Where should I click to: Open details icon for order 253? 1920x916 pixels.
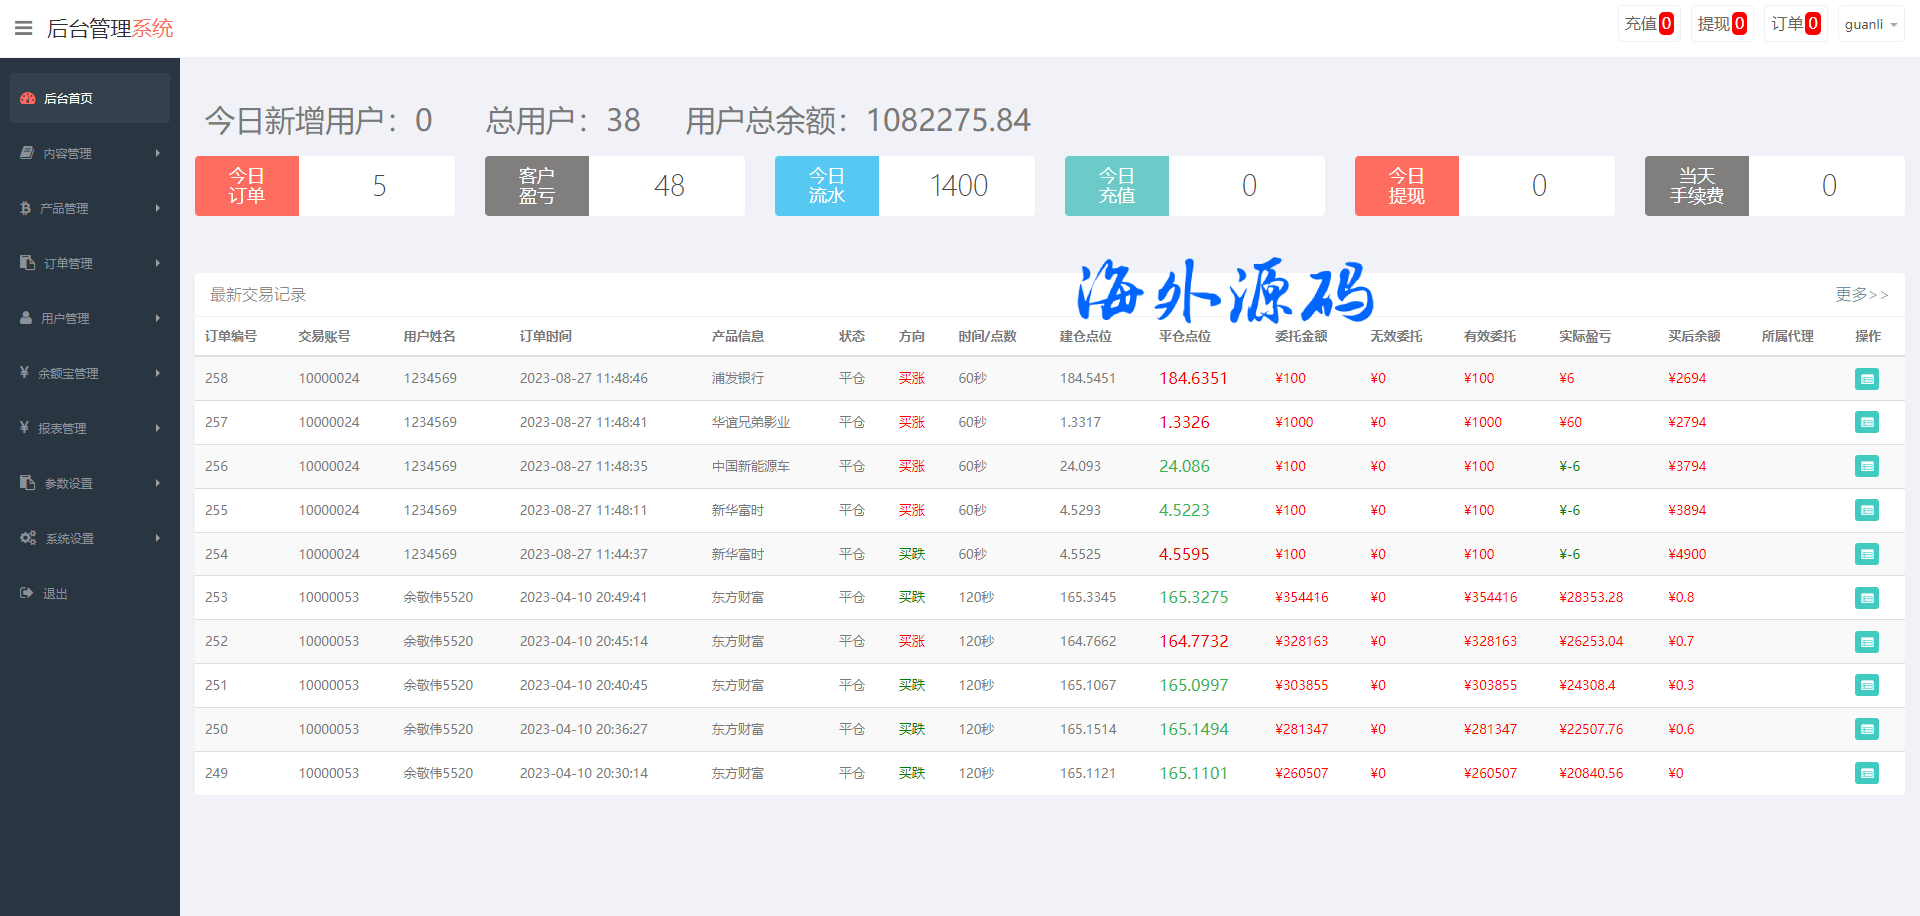[1866, 598]
